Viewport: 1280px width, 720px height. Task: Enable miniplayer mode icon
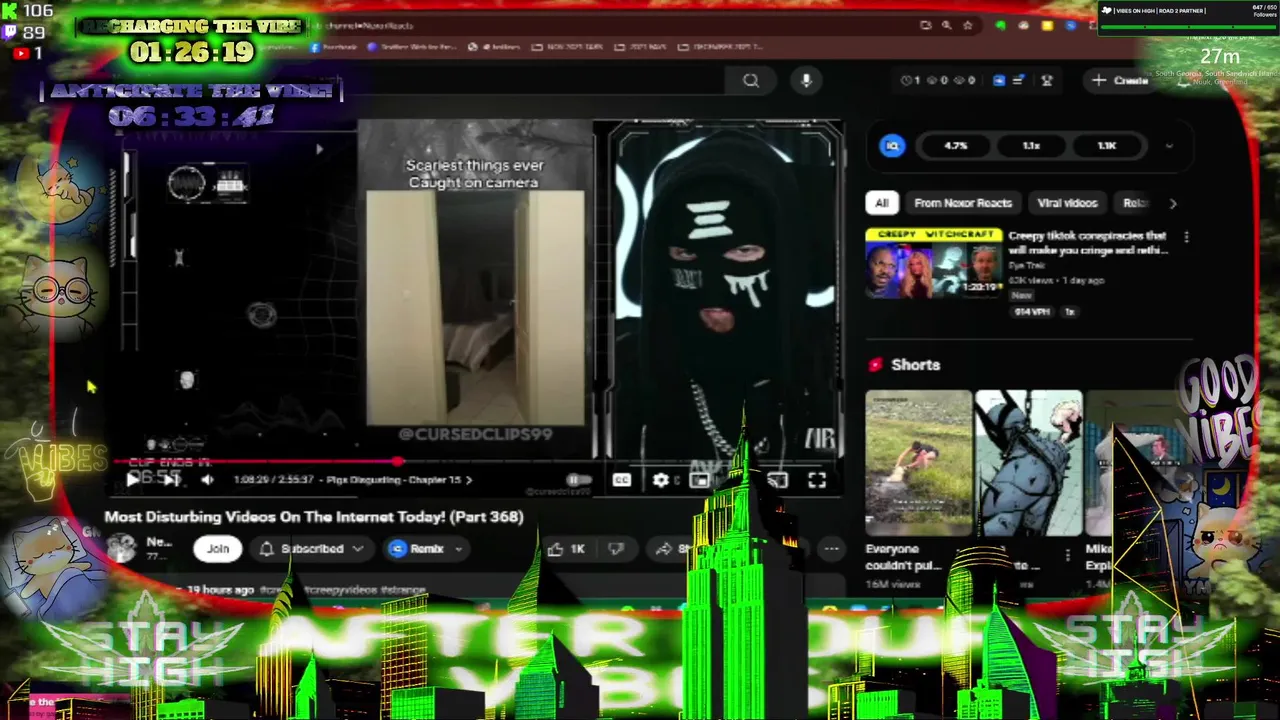[700, 480]
